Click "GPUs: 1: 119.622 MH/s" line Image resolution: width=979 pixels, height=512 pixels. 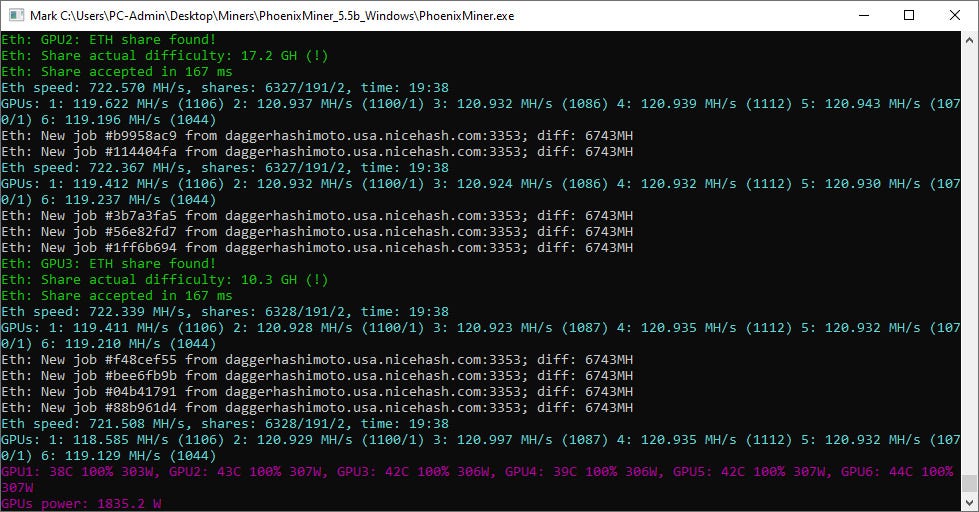(481, 104)
